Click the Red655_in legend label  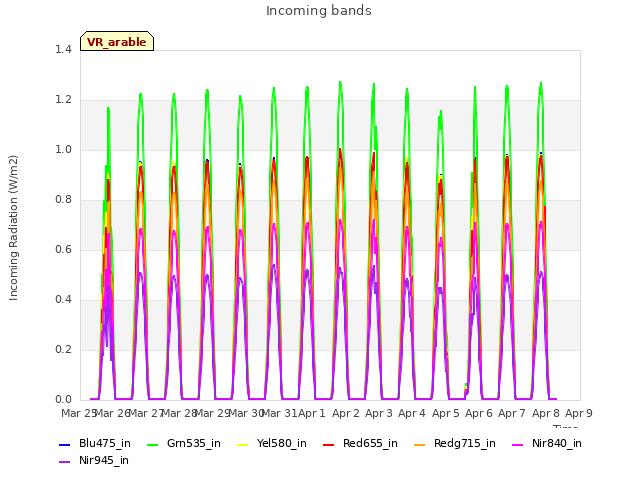click(x=370, y=443)
